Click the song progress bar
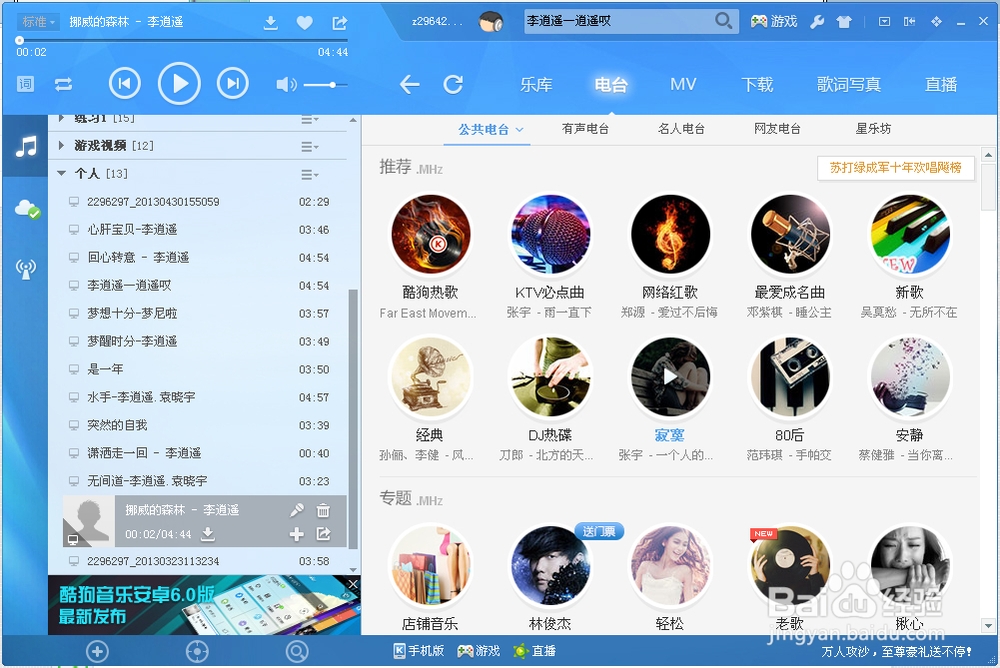The width and height of the screenshot is (1000, 668). pyautogui.click(x=182, y=40)
